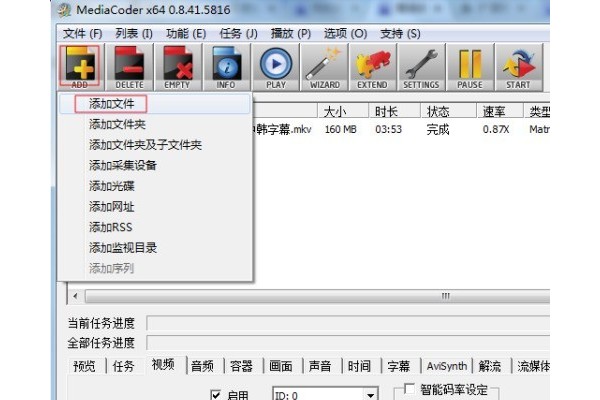This screenshot has width=600, height=400.
Task: Switch to the 时间 tab
Action: (359, 366)
